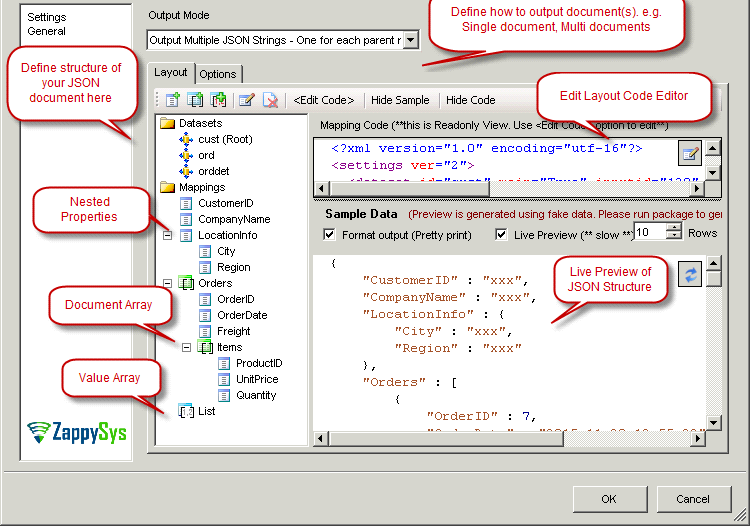Click <Edit Code> toolbar item
Screen dimensions: 750x526
click(324, 100)
